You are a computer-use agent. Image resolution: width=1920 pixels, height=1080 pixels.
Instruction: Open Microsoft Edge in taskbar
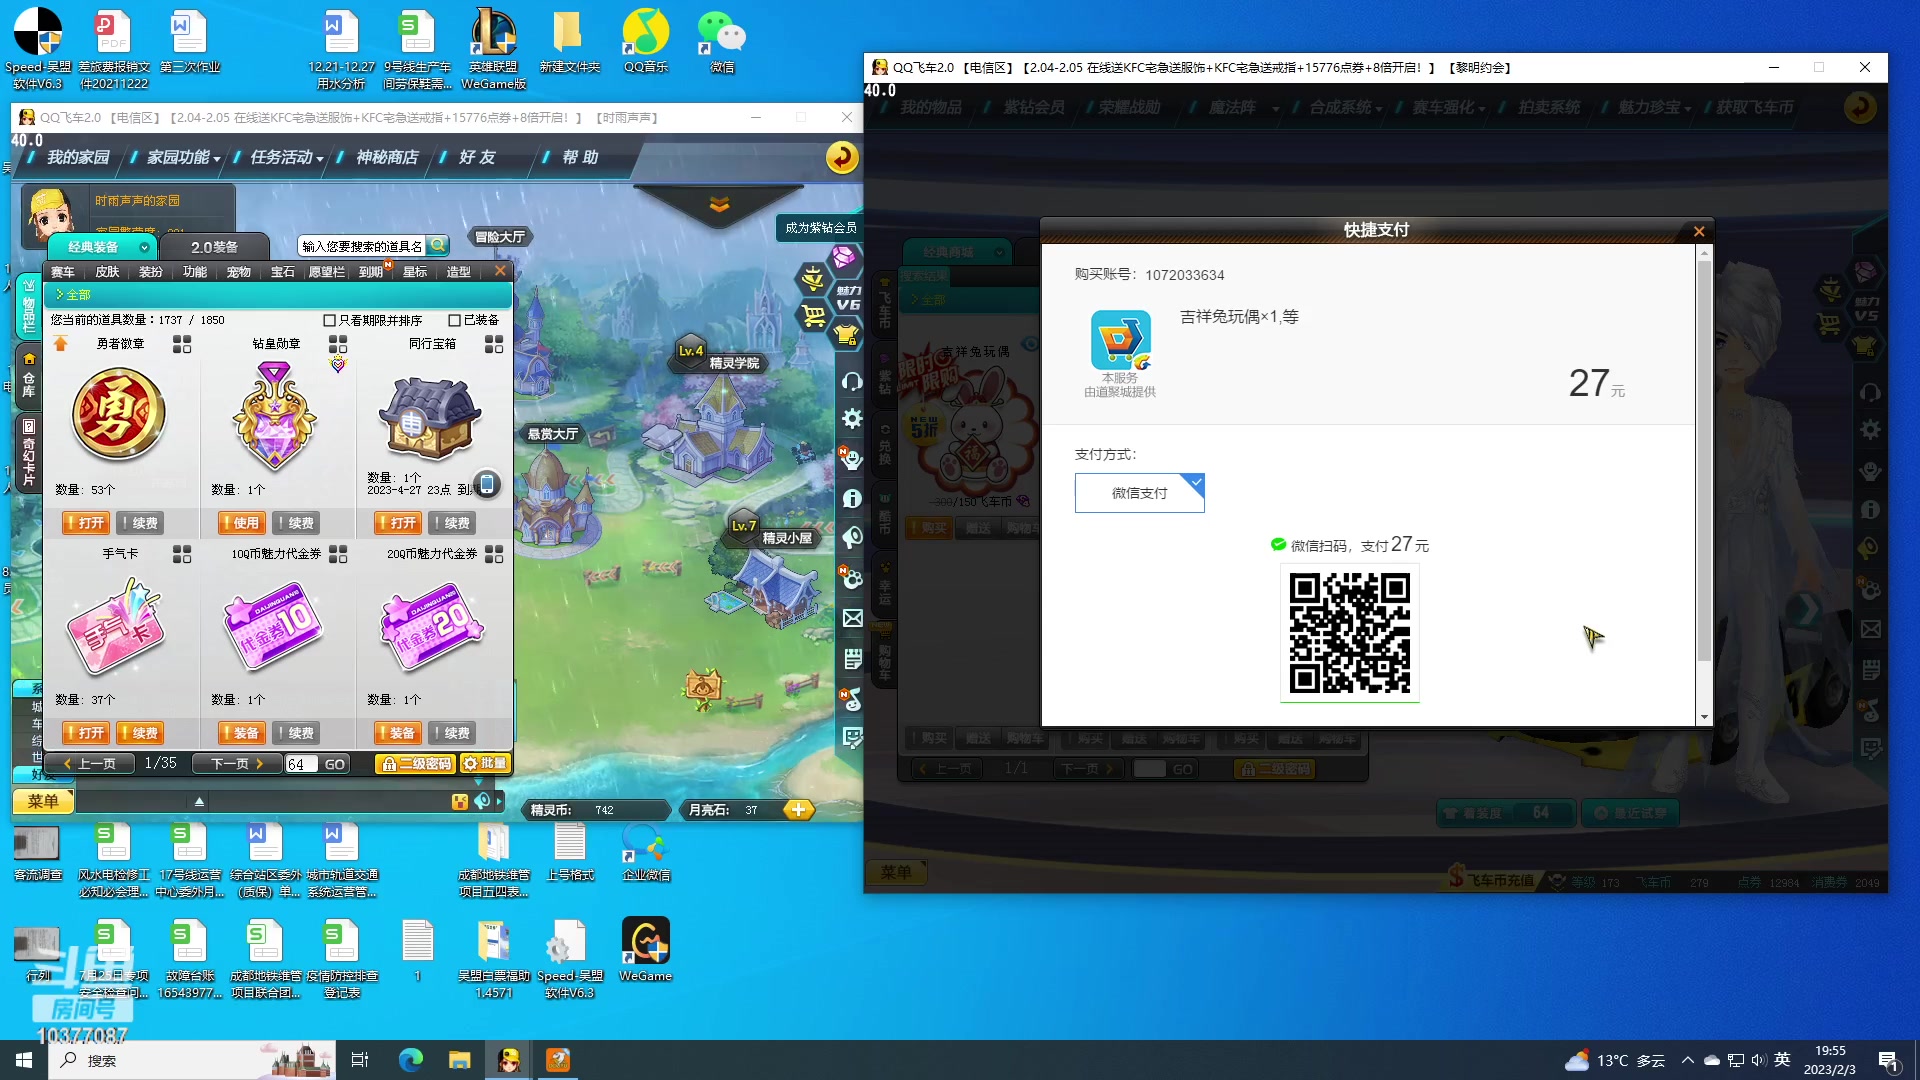[411, 1060]
